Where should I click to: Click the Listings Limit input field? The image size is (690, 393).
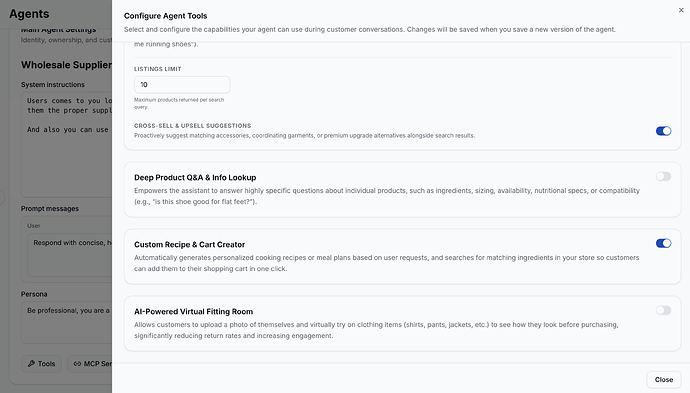point(182,84)
